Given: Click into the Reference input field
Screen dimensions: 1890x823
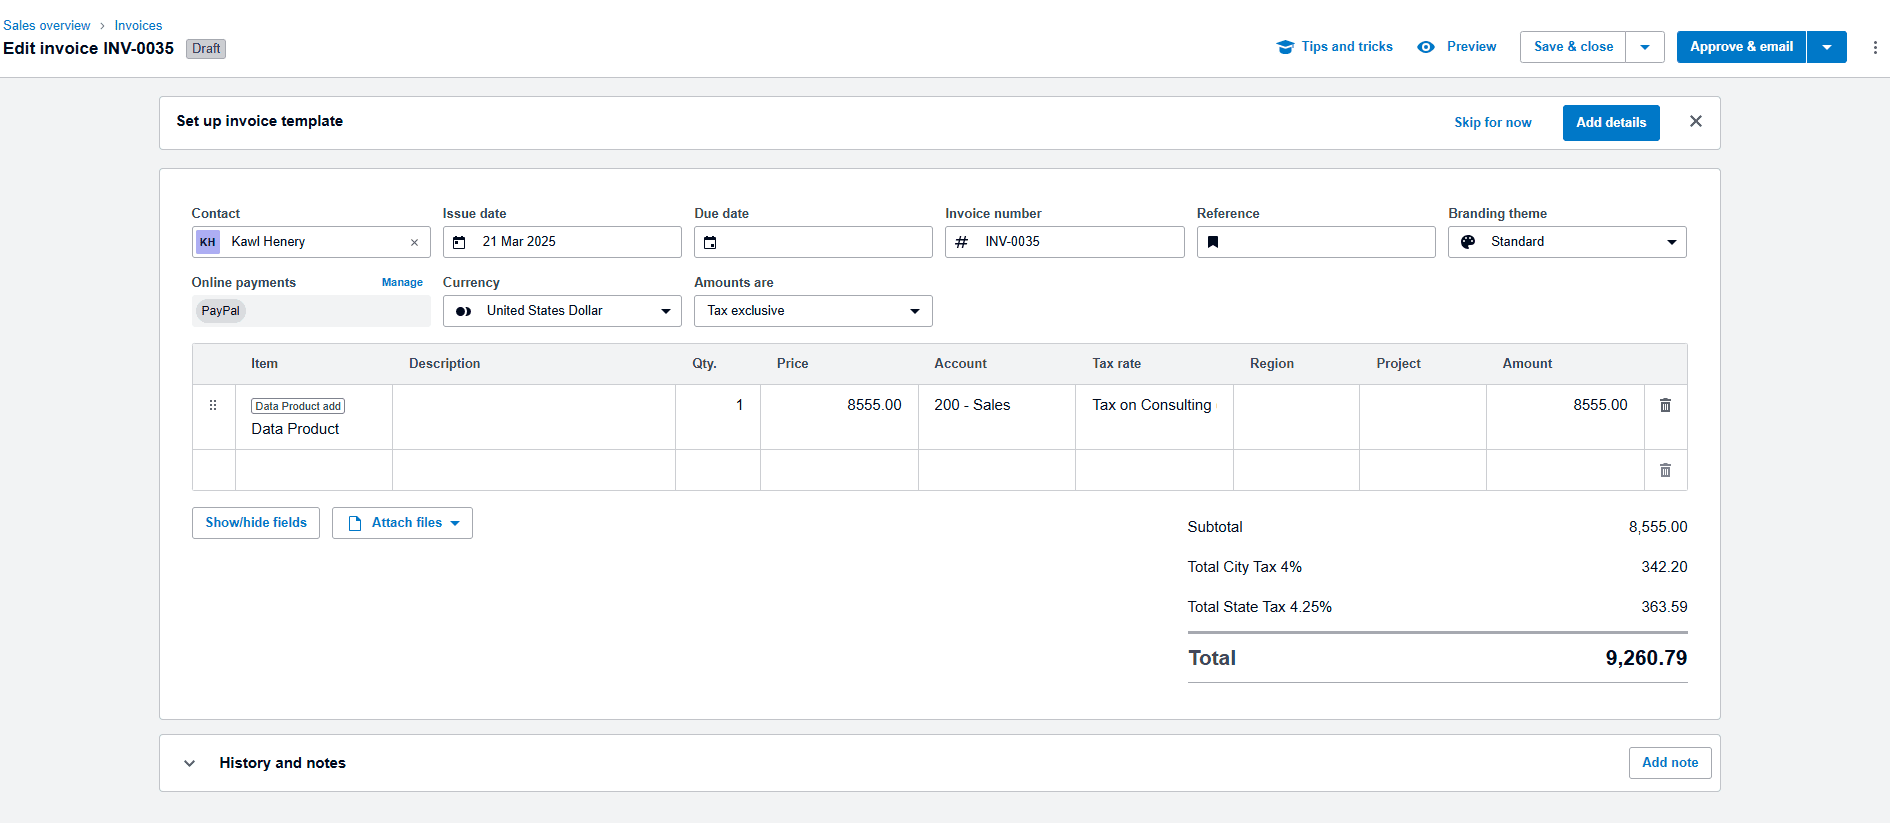Looking at the screenshot, I should coord(1325,242).
